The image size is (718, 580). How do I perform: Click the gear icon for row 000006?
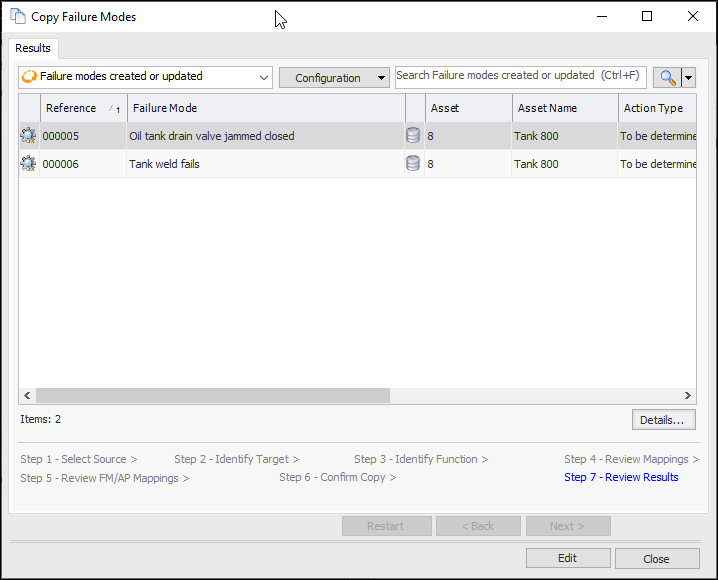28,164
